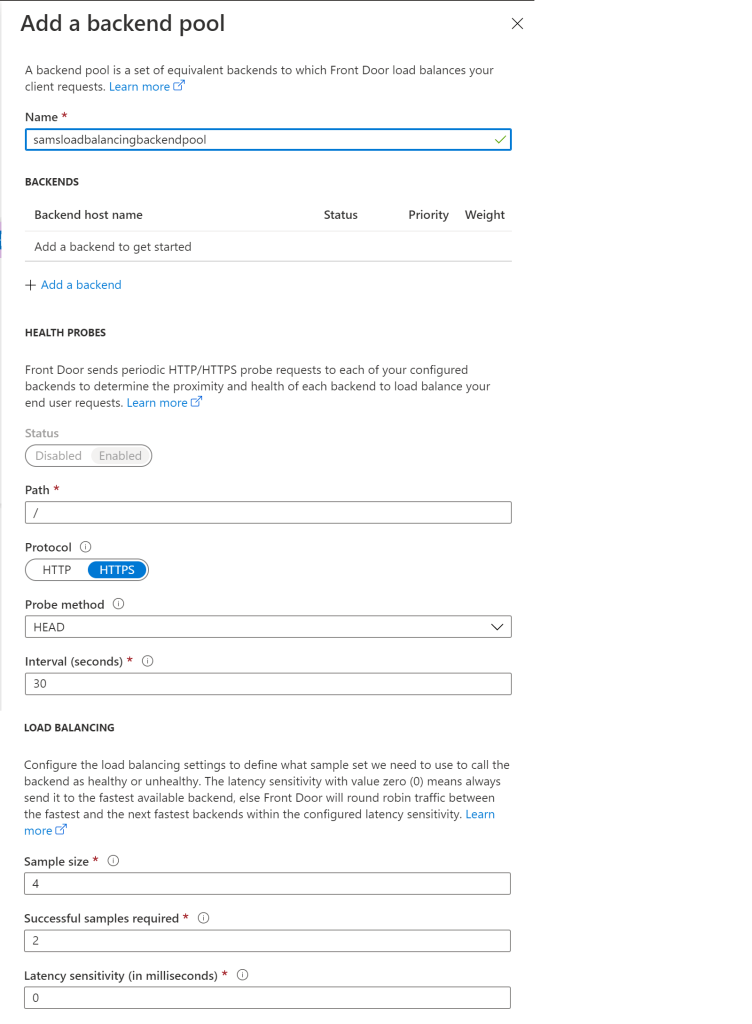Set health probe status to Disabled
Screen dimensions: 752x1024
coord(58,456)
